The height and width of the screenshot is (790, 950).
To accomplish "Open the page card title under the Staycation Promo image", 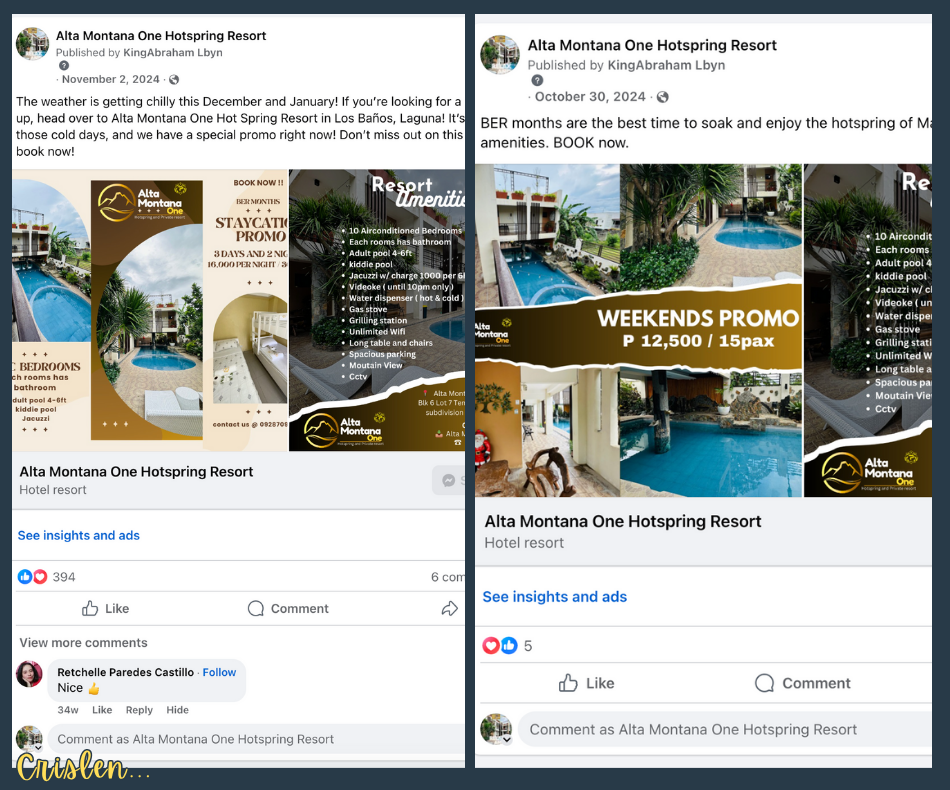I will (136, 472).
